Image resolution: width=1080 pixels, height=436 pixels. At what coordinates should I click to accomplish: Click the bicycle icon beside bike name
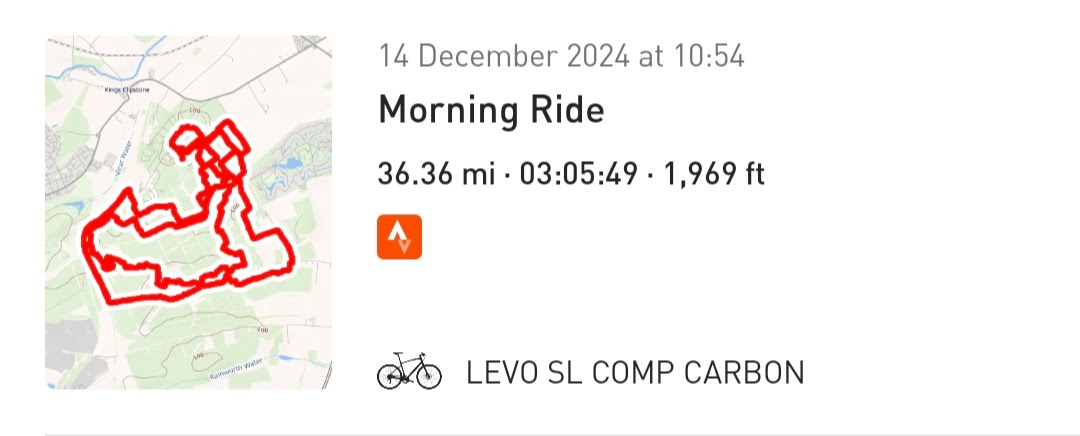408,371
